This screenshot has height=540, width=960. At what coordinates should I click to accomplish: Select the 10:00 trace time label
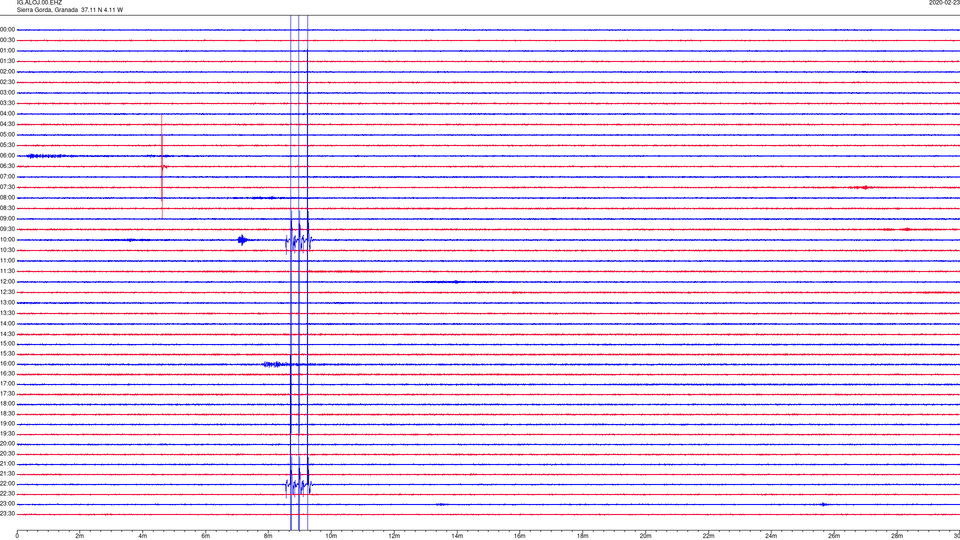(x=7, y=239)
